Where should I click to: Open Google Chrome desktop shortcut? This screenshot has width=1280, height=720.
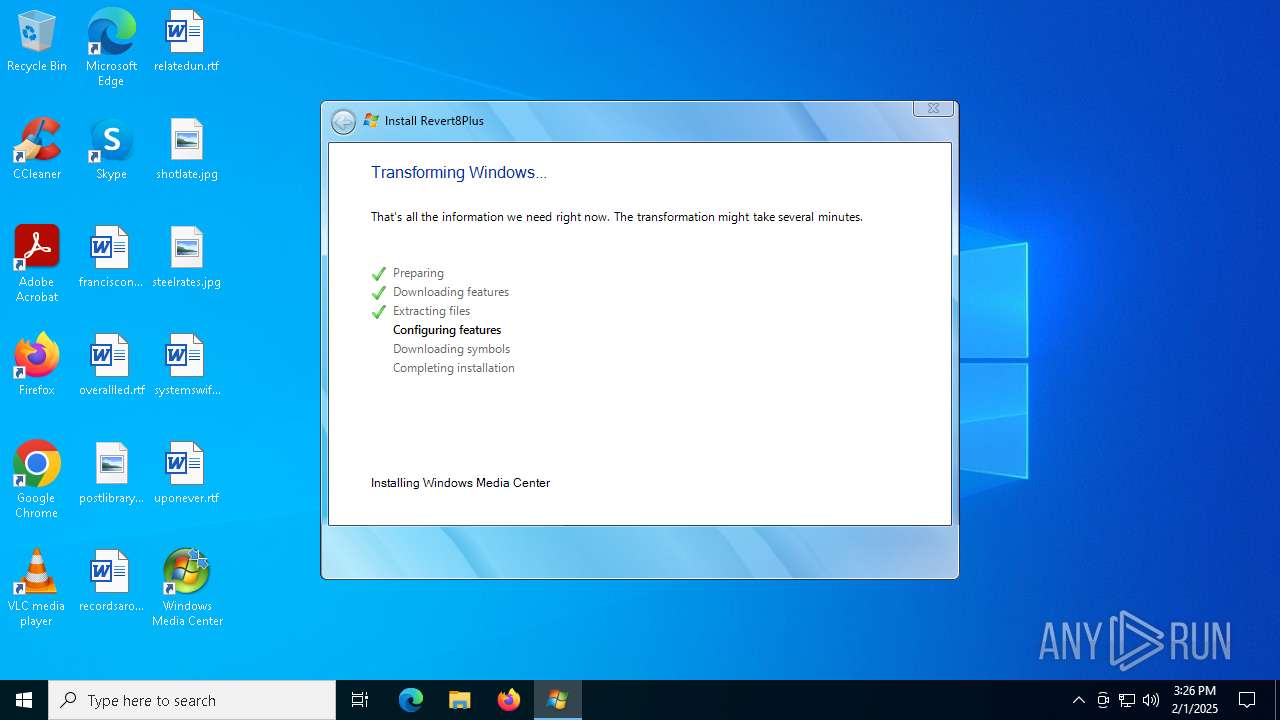(x=37, y=481)
